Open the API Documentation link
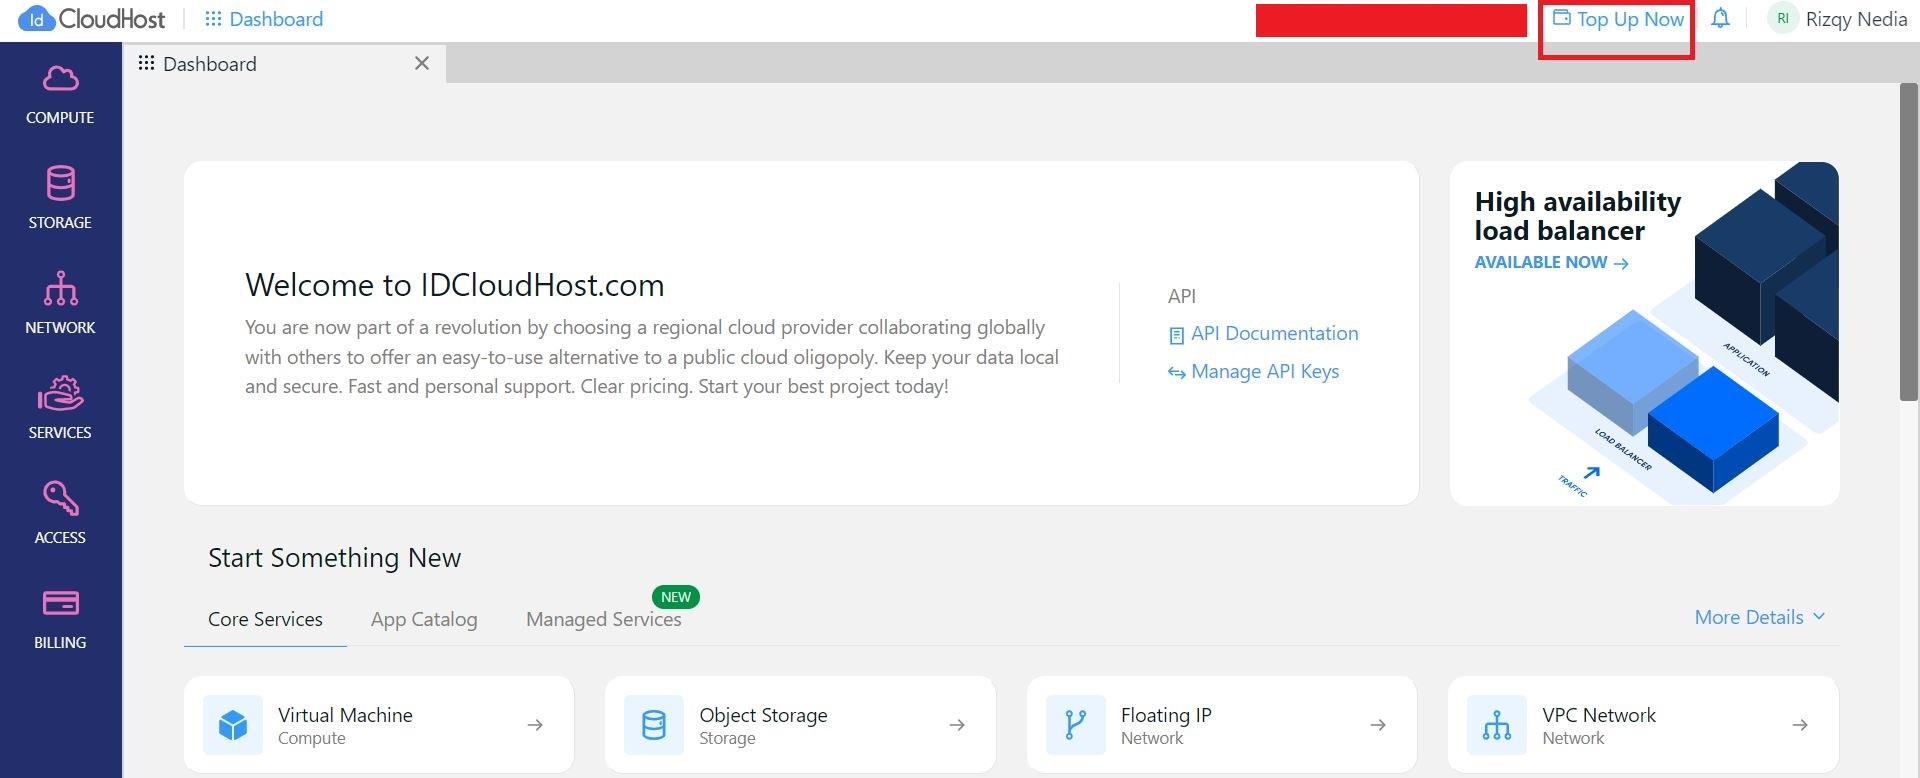The height and width of the screenshot is (778, 1920). pyautogui.click(x=1263, y=334)
